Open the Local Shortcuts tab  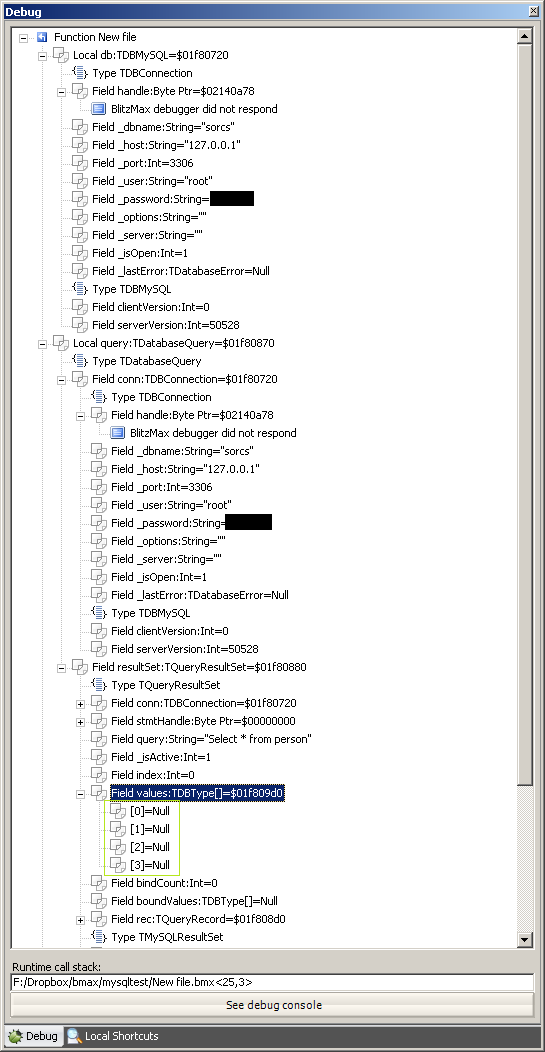tap(112, 1037)
